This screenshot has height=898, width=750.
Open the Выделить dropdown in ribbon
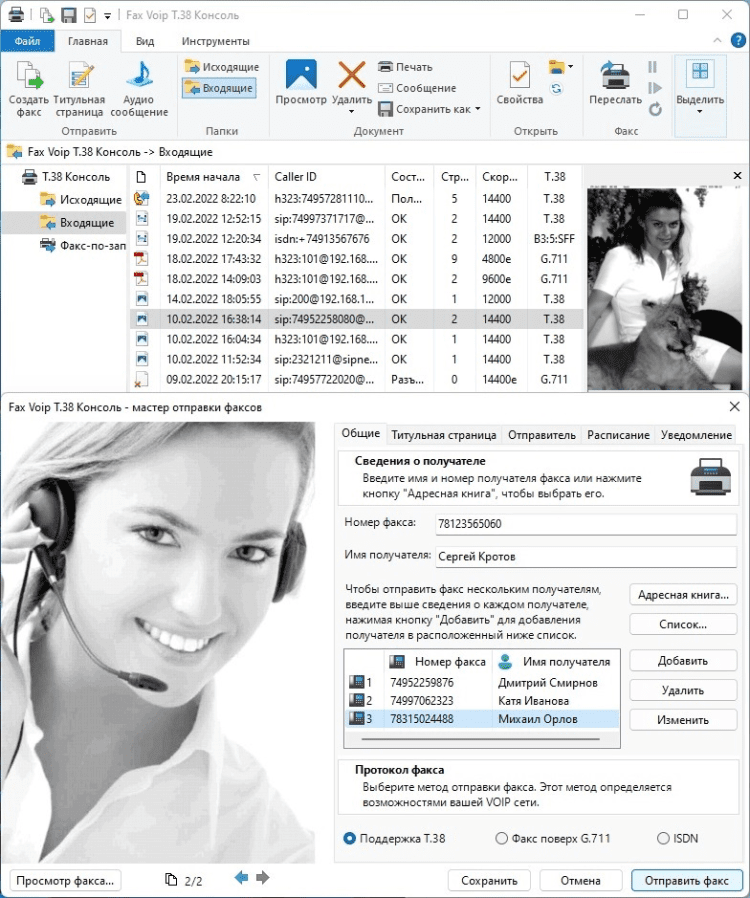700,111
